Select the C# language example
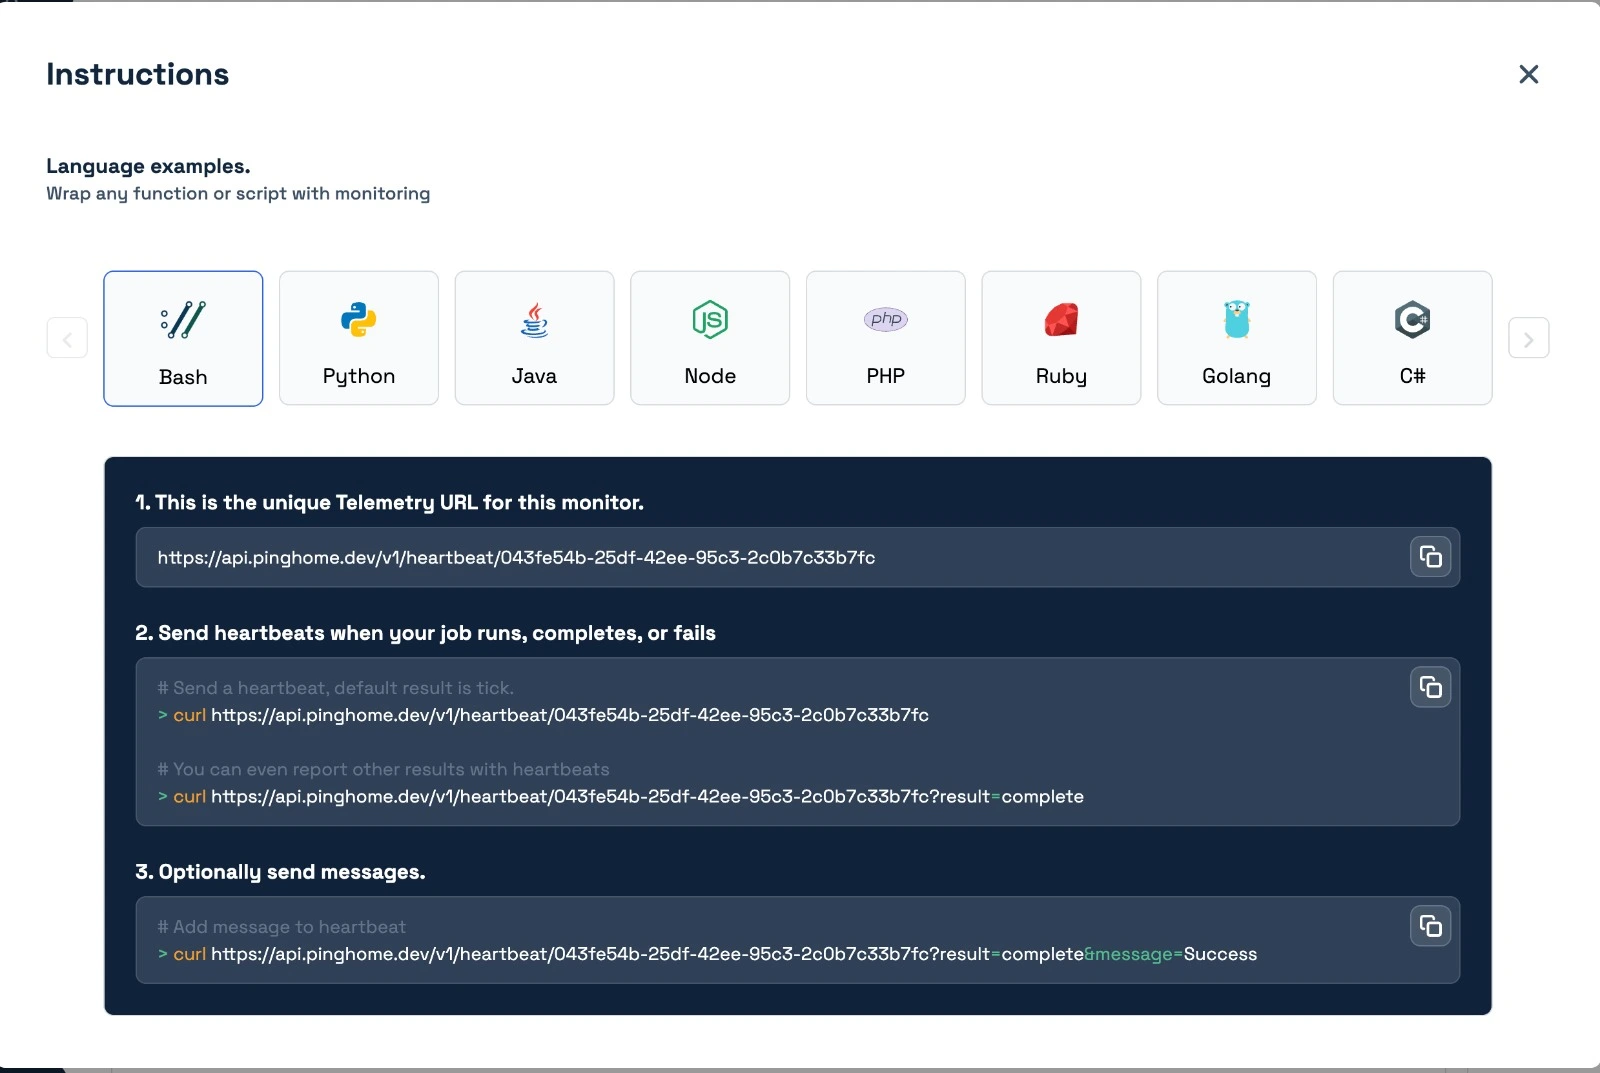This screenshot has height=1073, width=1600. point(1411,338)
